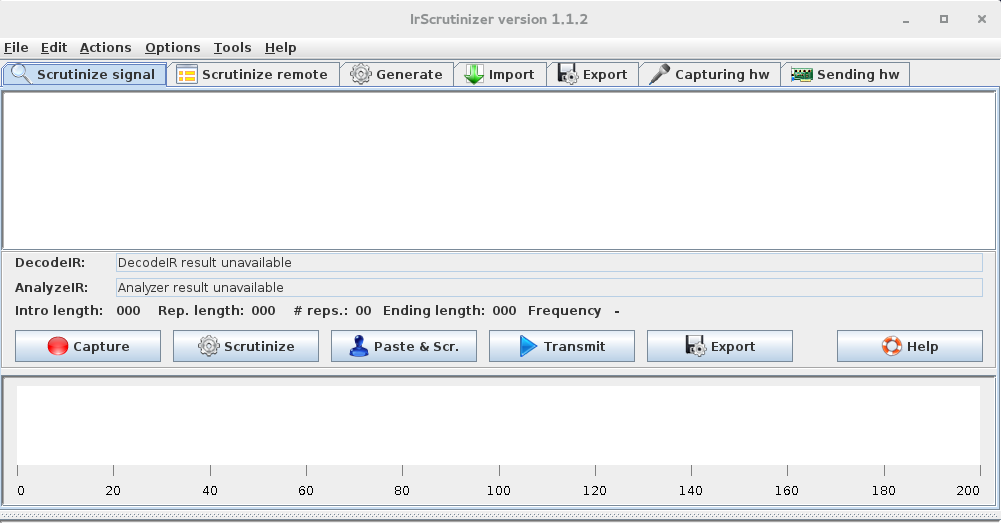Click the Paste & Scr. button label
The width and height of the screenshot is (1001, 523).
(x=416, y=346)
